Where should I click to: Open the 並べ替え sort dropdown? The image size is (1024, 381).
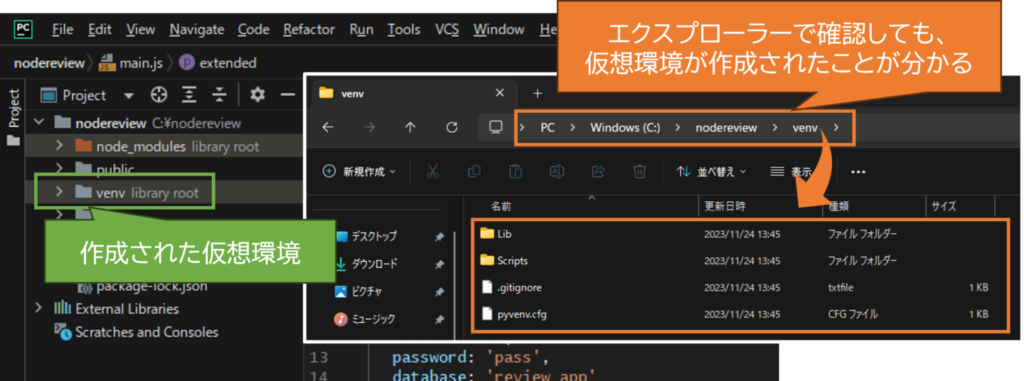(x=712, y=171)
